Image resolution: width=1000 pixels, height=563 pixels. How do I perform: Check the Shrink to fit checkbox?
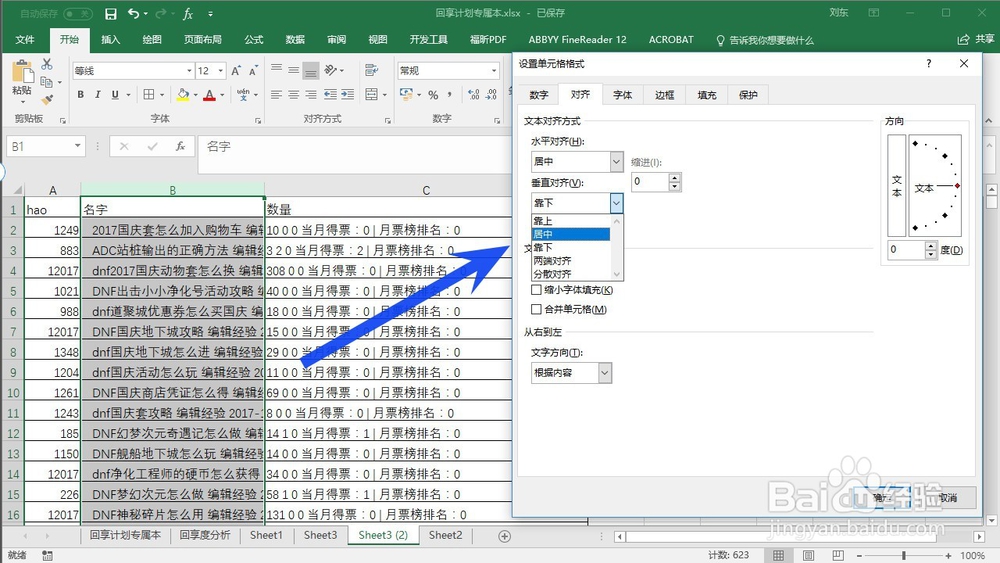[x=536, y=289]
